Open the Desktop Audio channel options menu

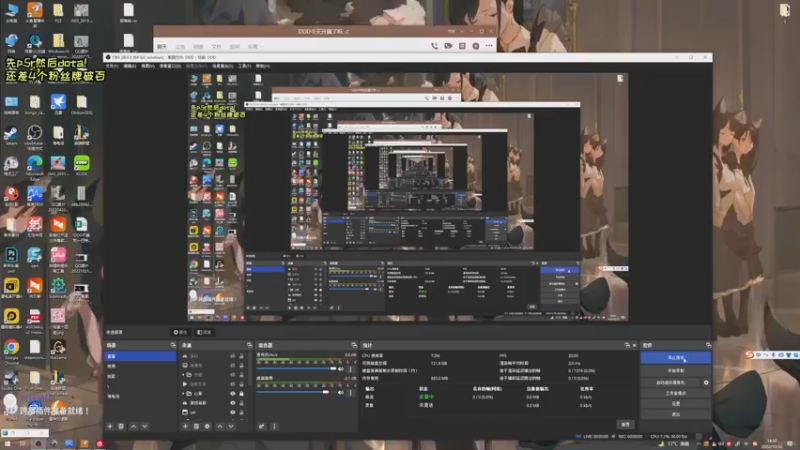point(350,392)
